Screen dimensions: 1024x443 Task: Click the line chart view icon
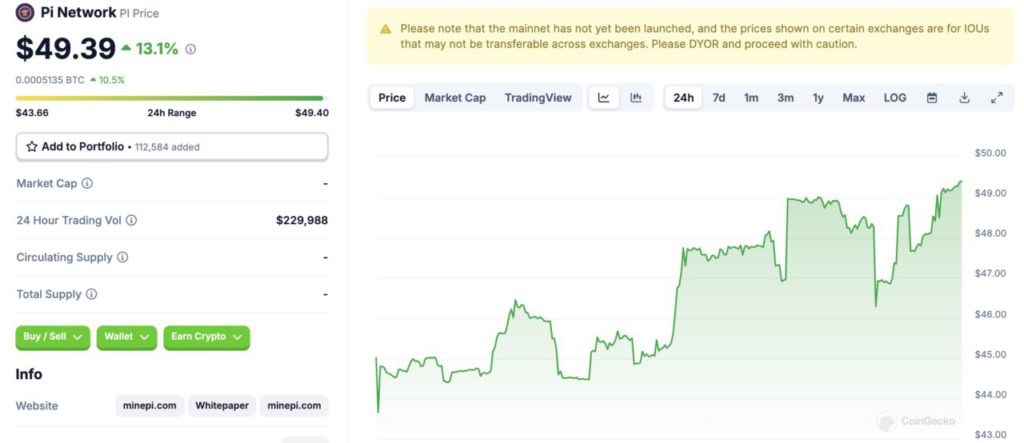click(604, 98)
